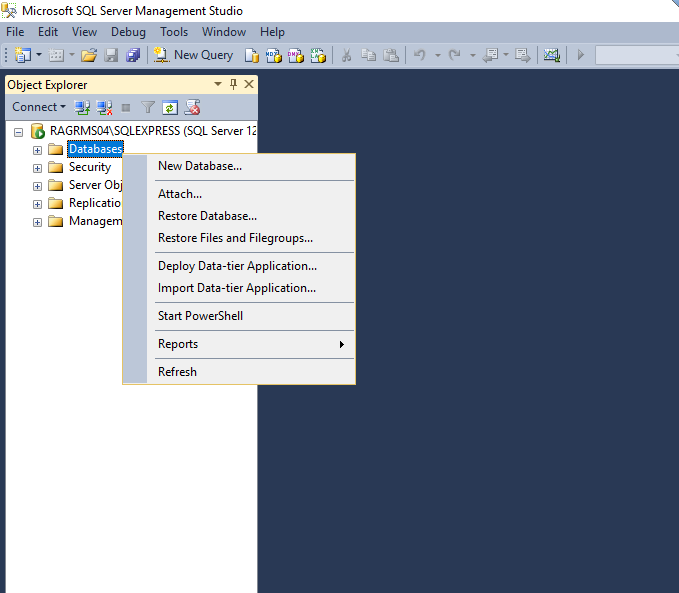Expand the Management folder
The height and width of the screenshot is (593, 679).
(x=37, y=222)
